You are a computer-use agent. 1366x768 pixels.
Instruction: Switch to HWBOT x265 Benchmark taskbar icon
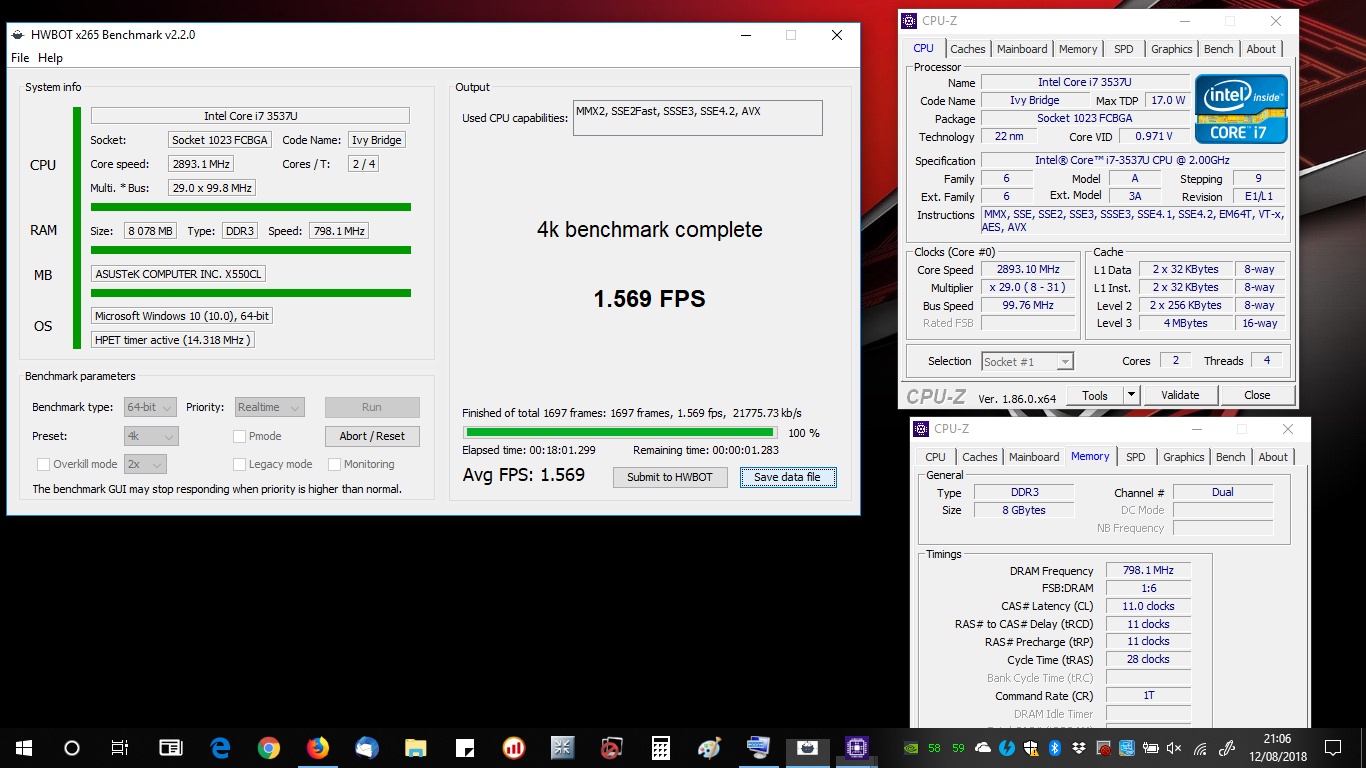(807, 747)
